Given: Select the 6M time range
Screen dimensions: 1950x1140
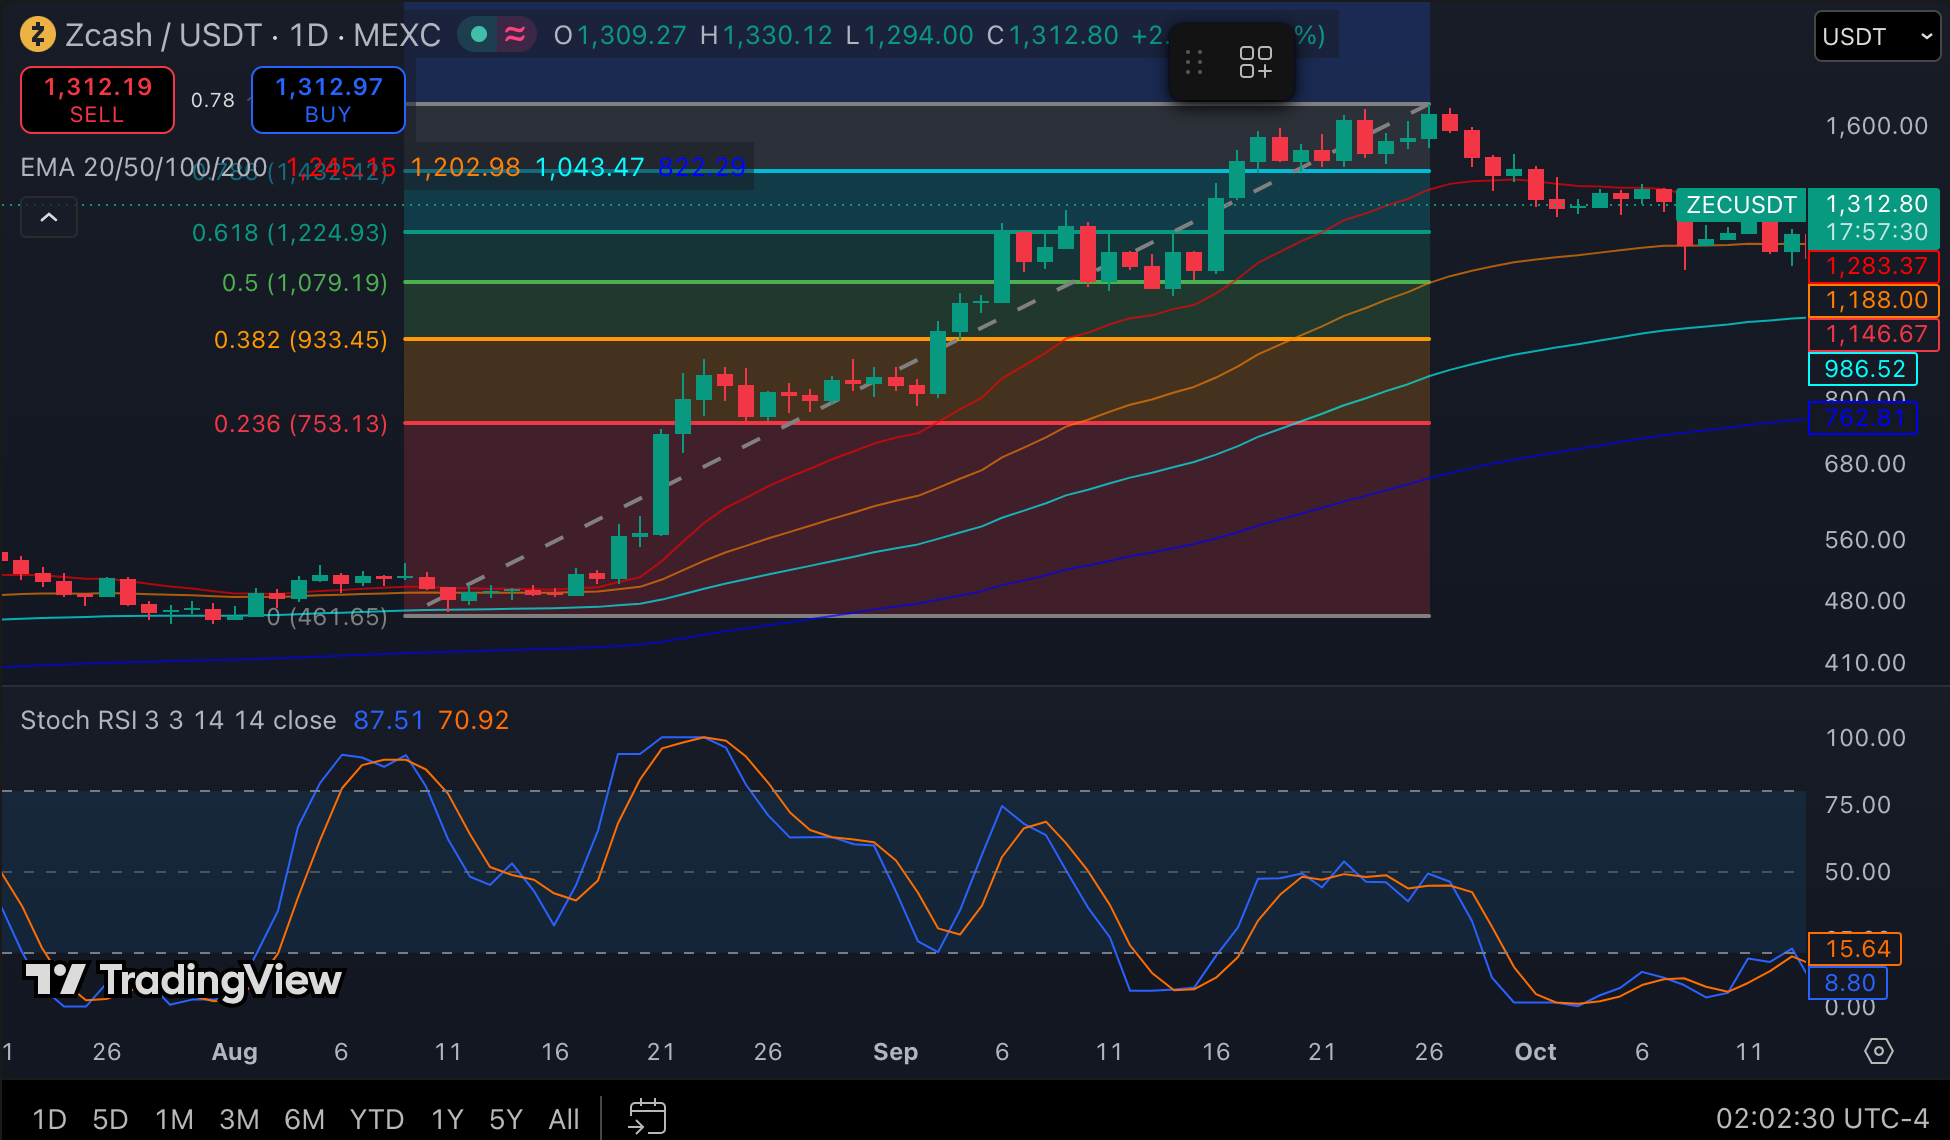Looking at the screenshot, I should click(304, 1119).
